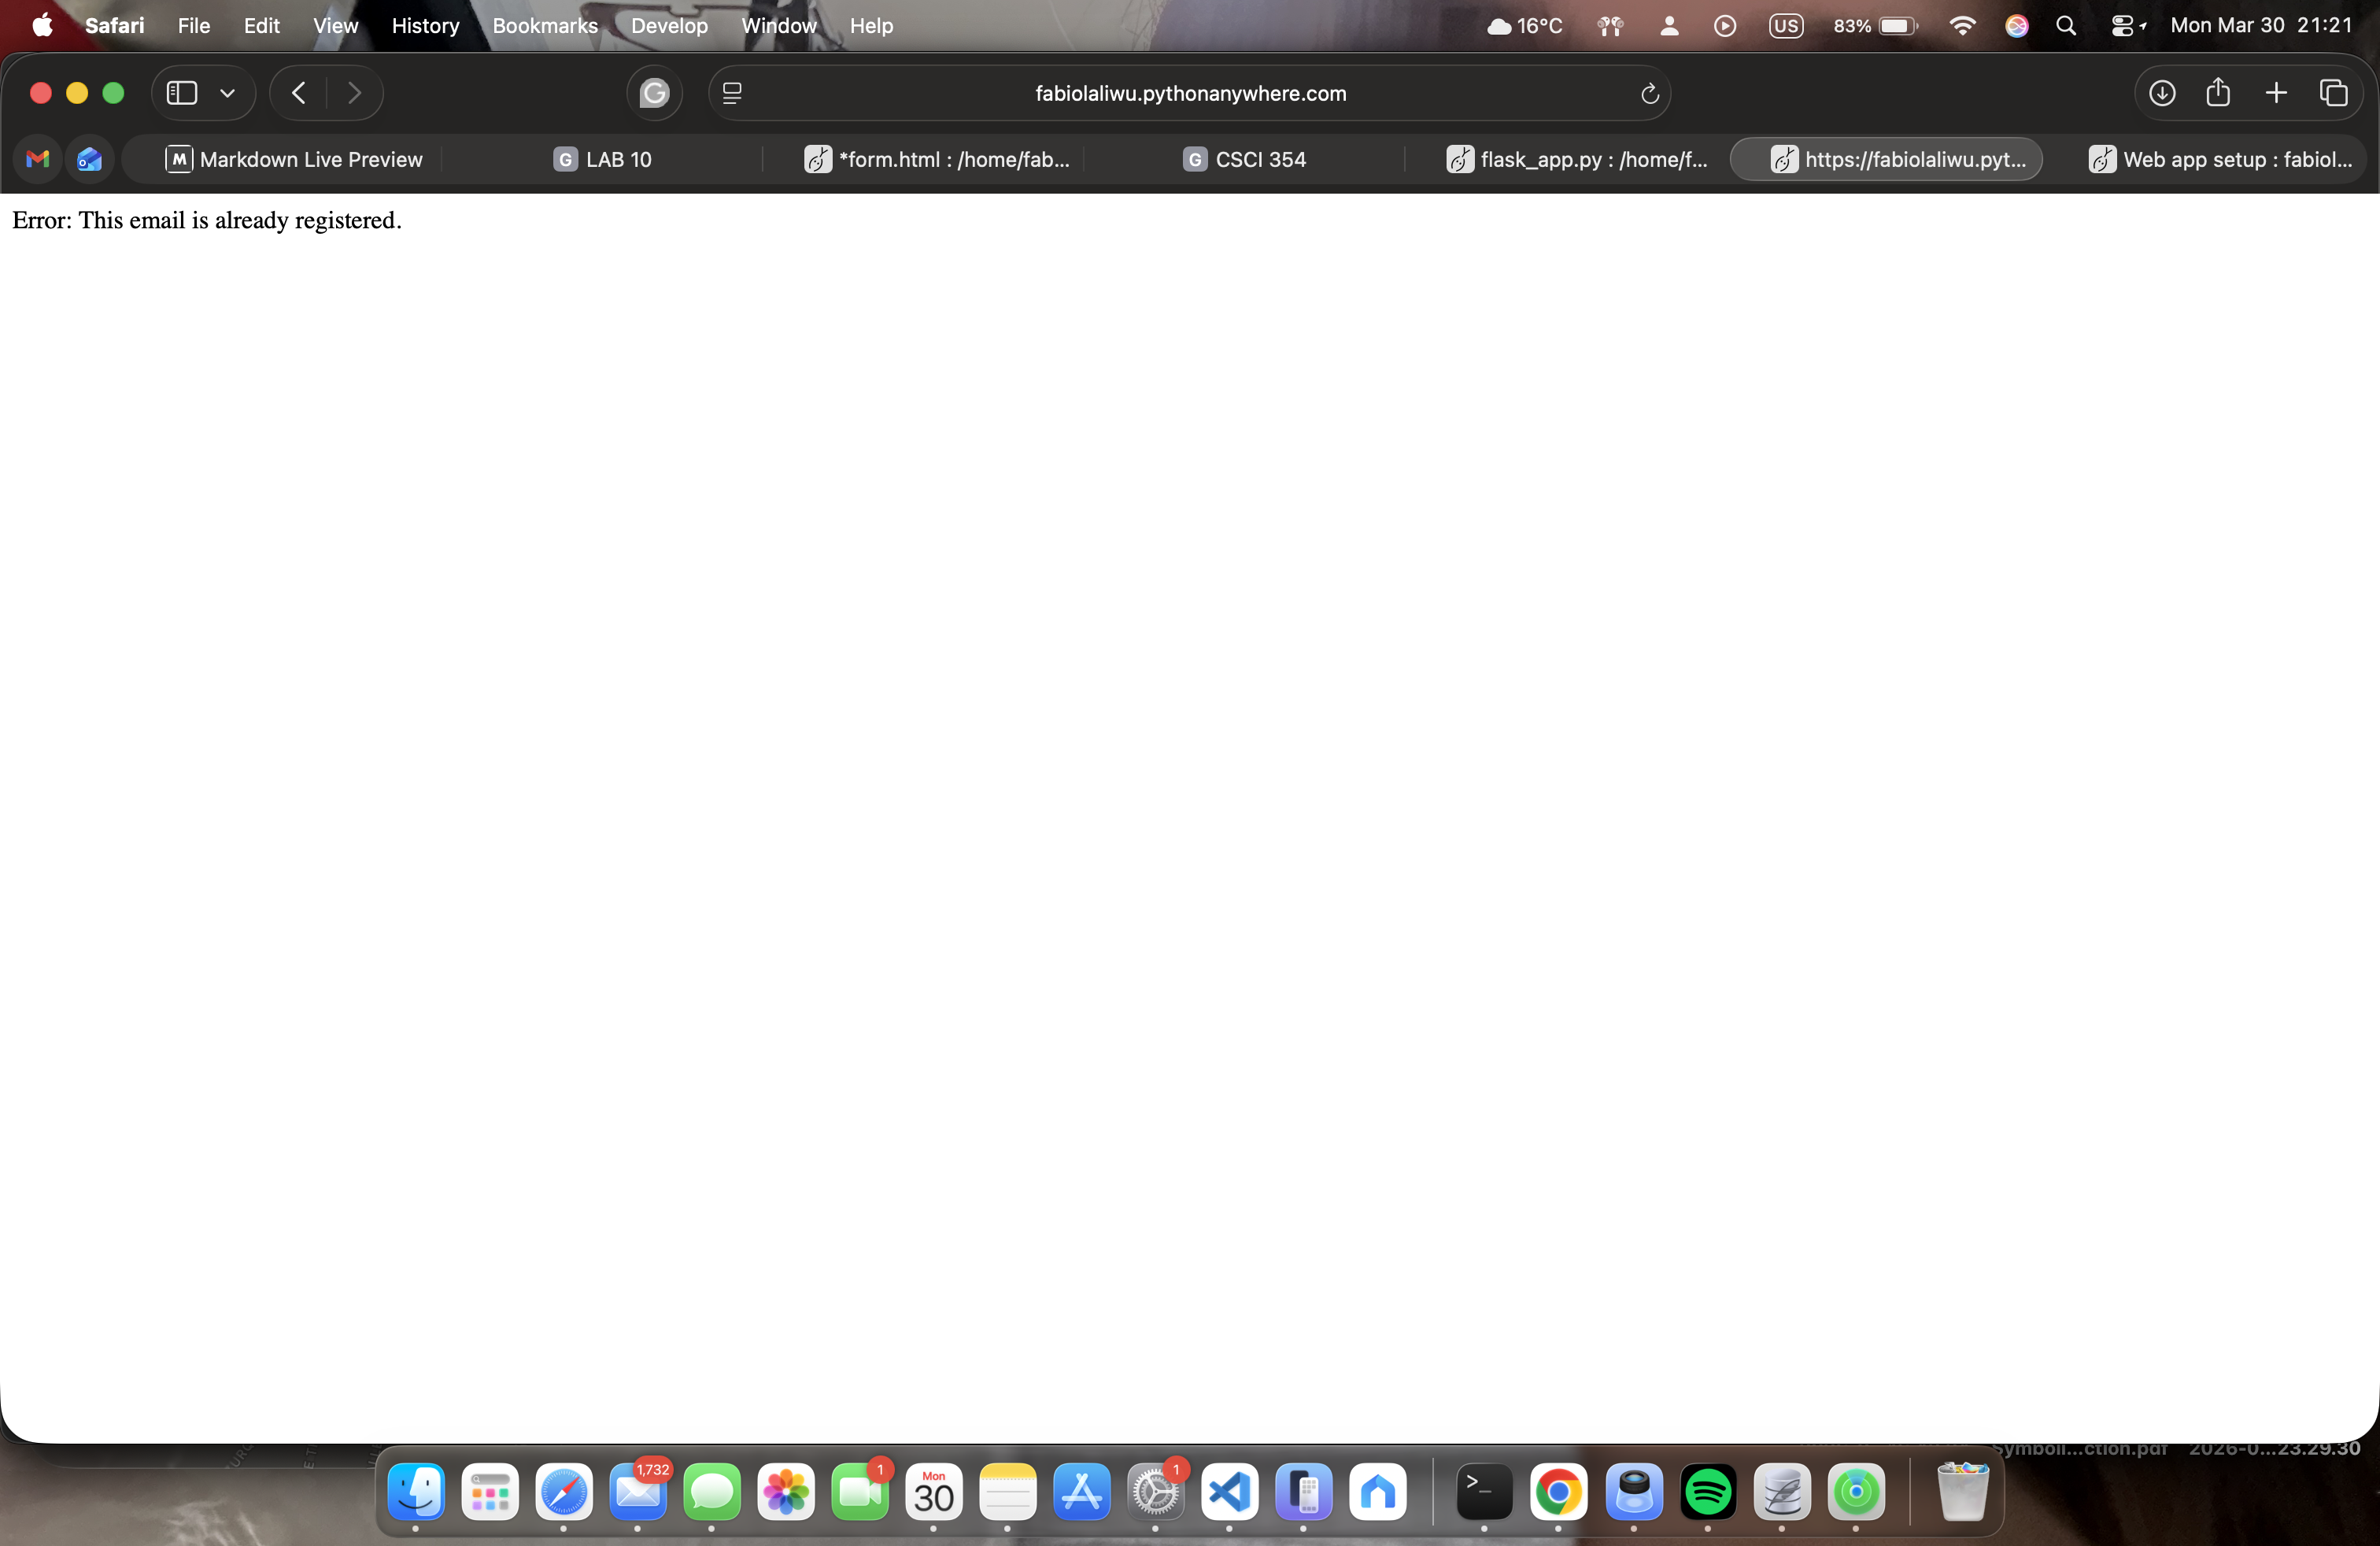
Task: Open the US input source menu
Action: pyautogui.click(x=1785, y=26)
